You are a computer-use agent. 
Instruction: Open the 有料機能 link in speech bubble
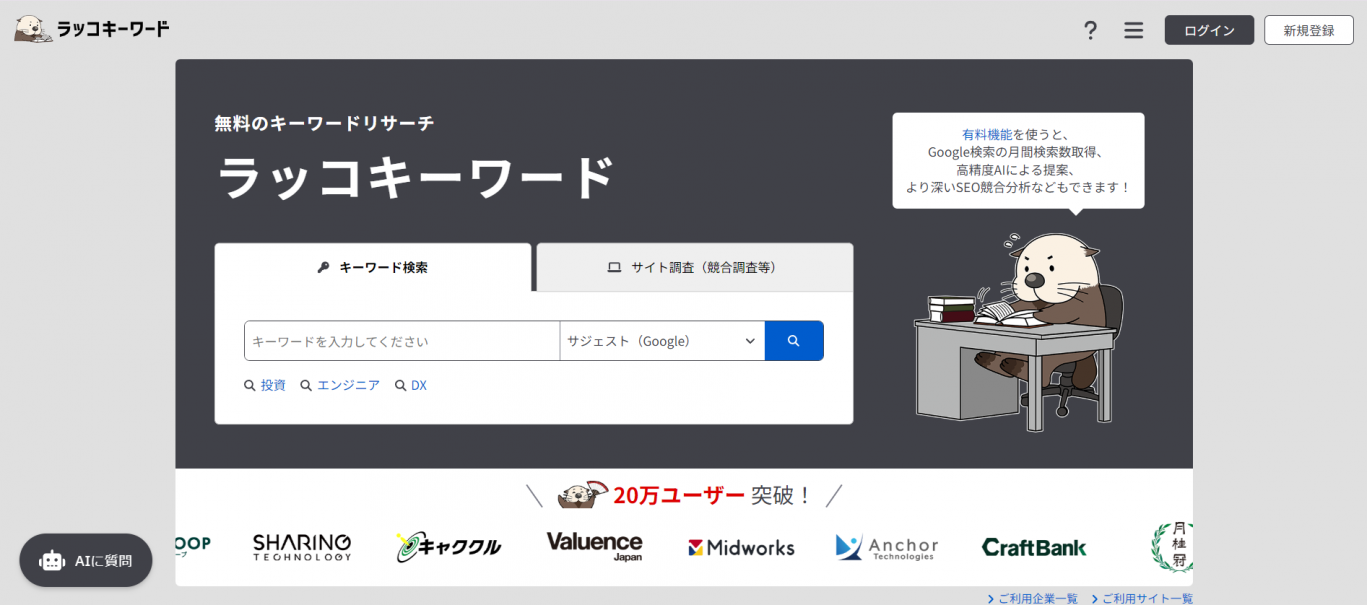(x=986, y=134)
